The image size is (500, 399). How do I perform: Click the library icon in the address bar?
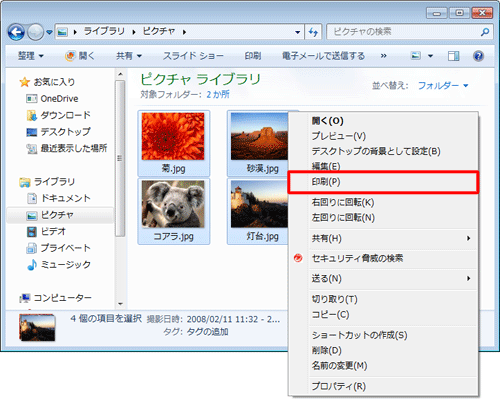click(62, 32)
